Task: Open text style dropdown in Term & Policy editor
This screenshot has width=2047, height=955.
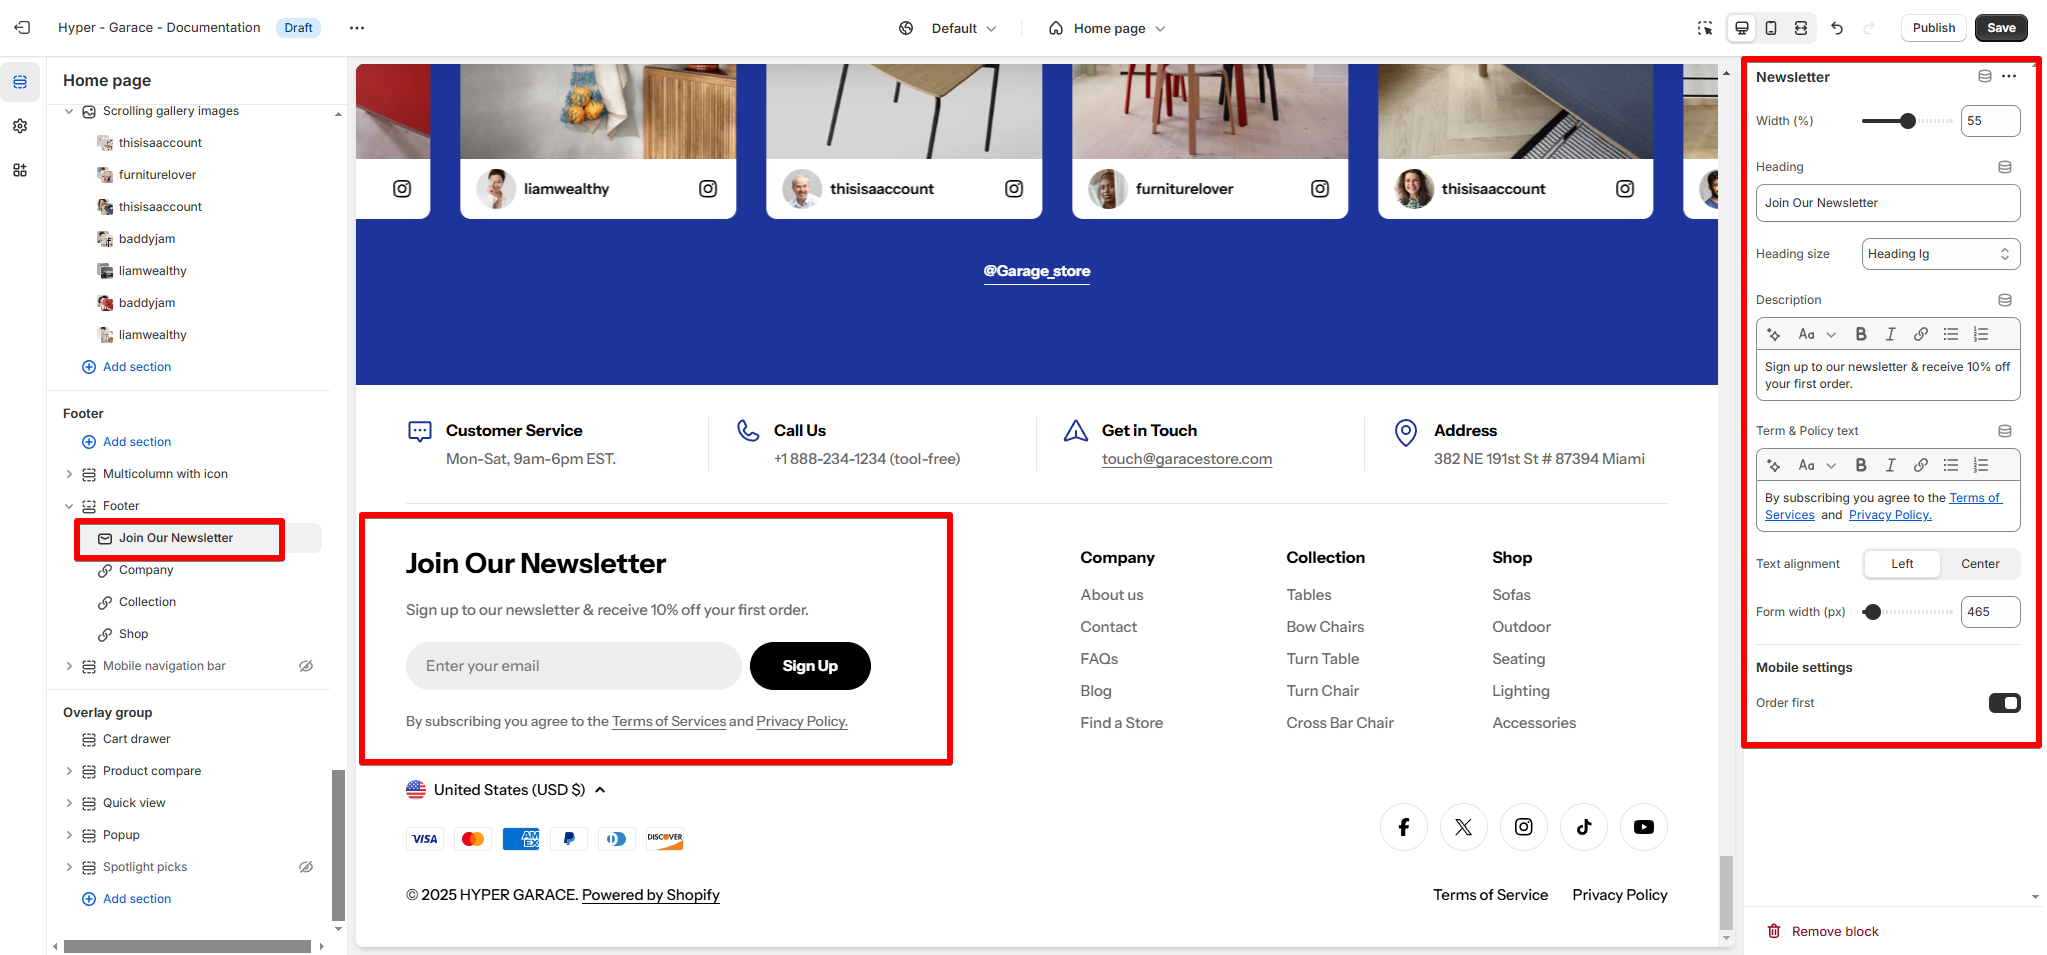Action: coord(1817,465)
